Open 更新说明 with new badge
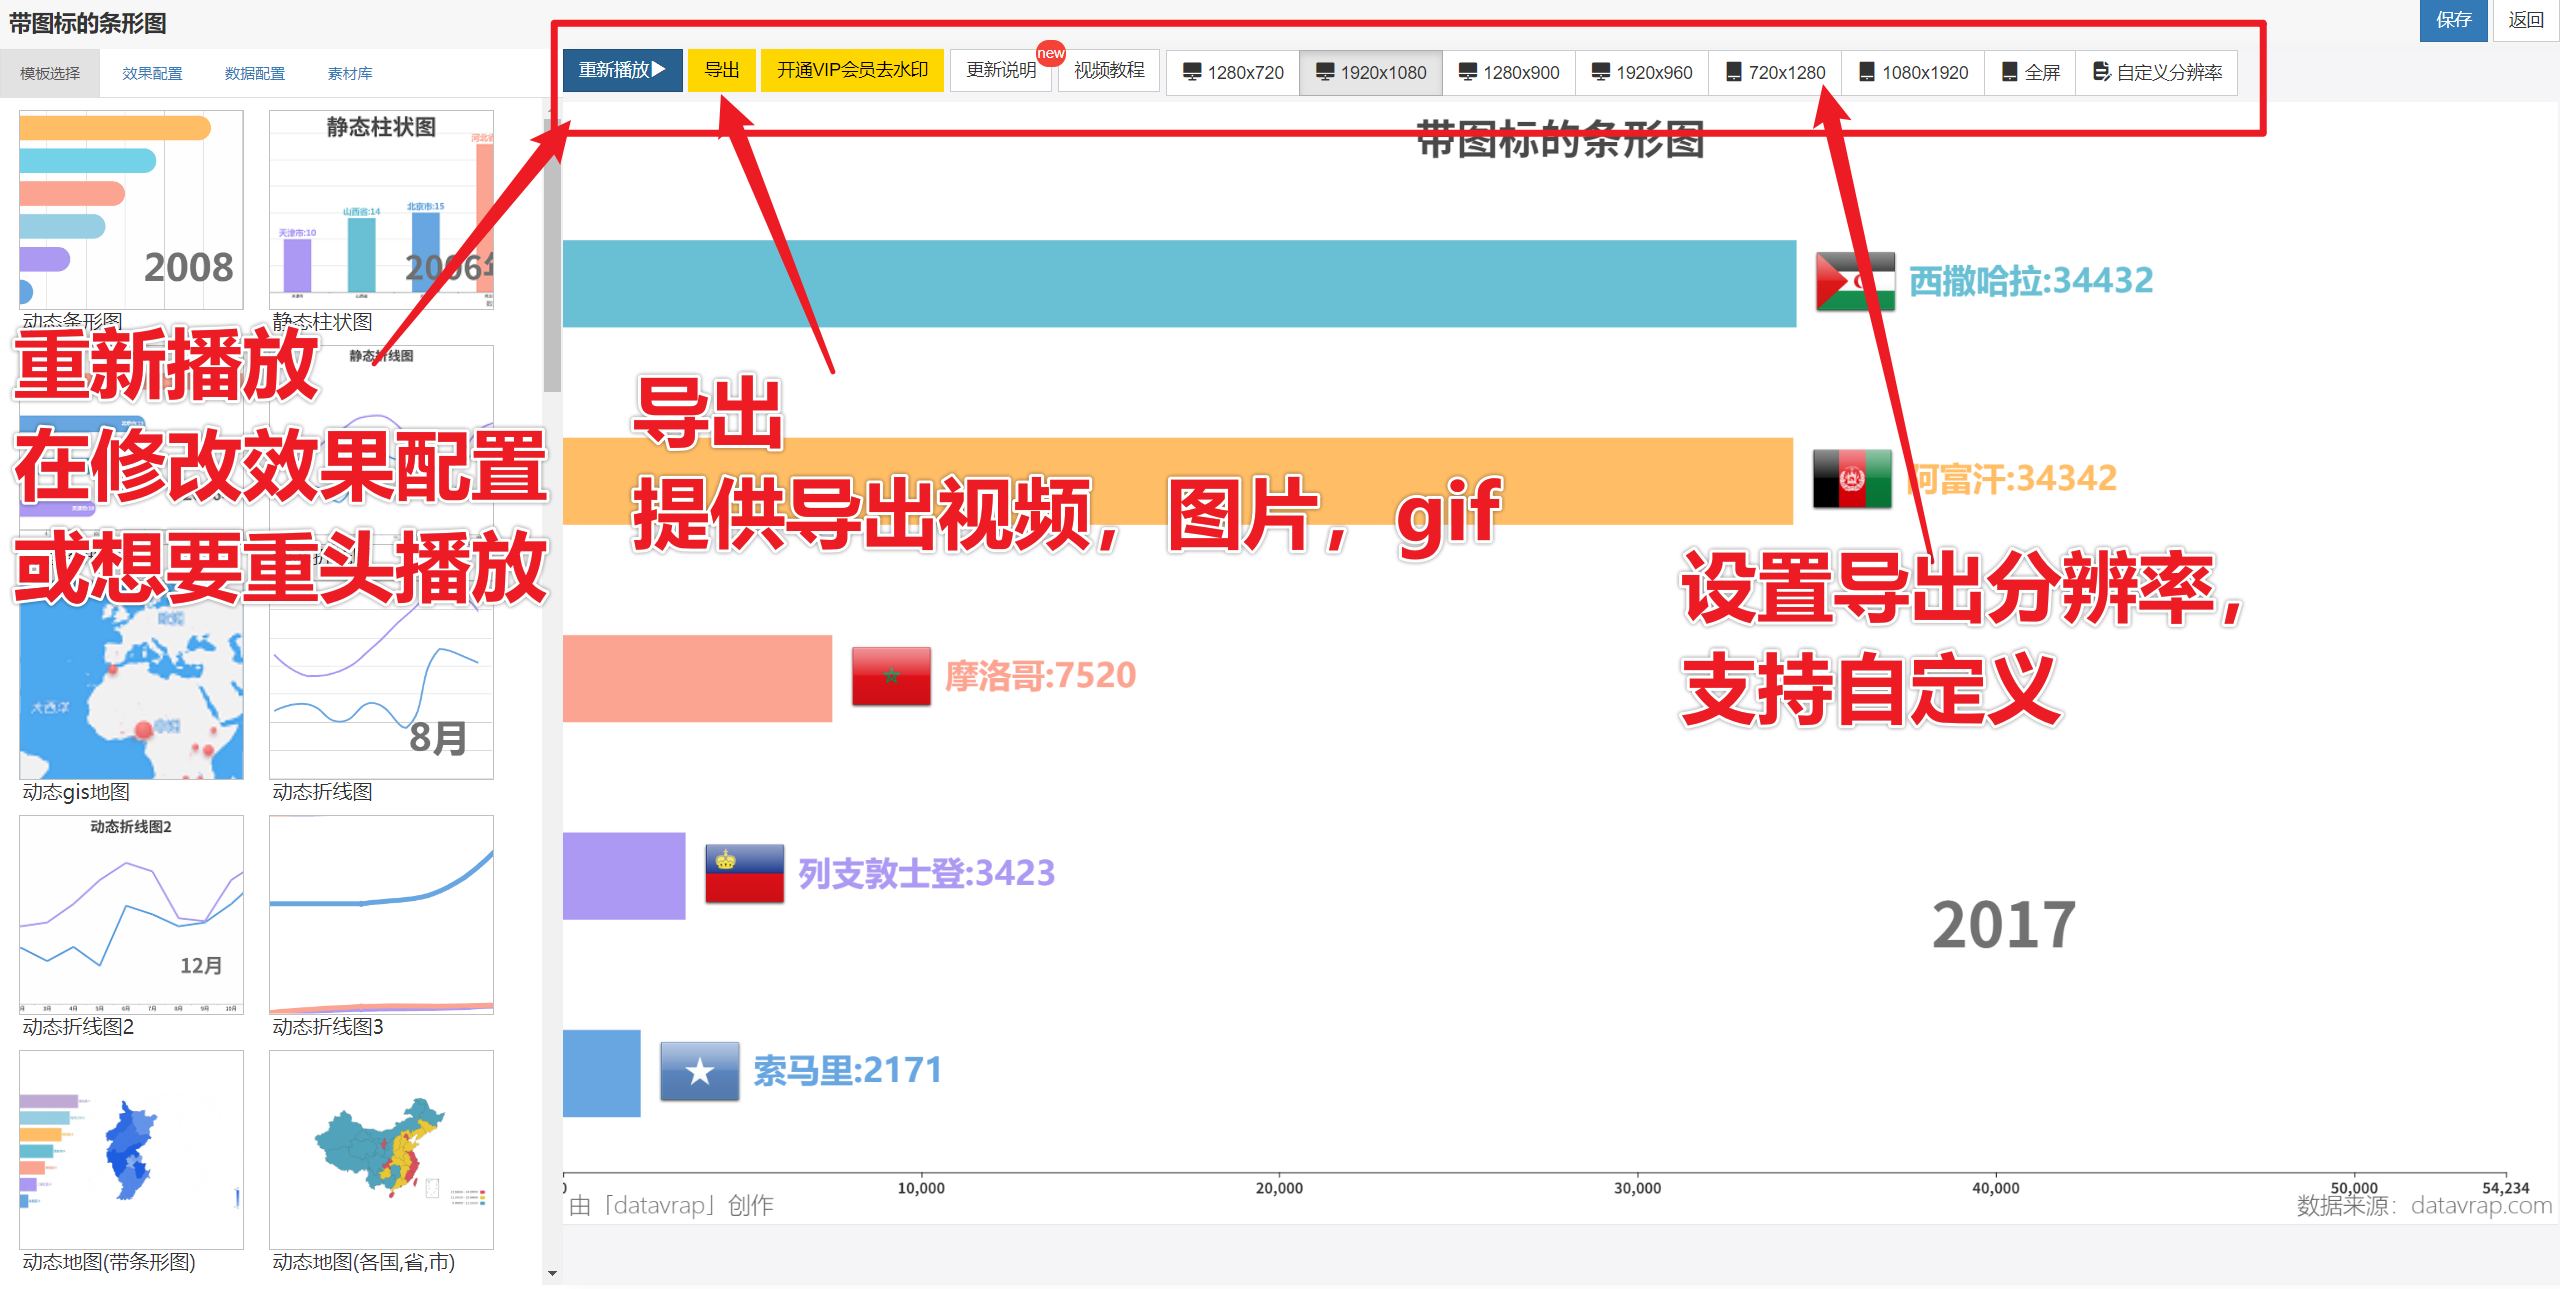The height and width of the screenshot is (1289, 2560). pyautogui.click(x=1001, y=70)
